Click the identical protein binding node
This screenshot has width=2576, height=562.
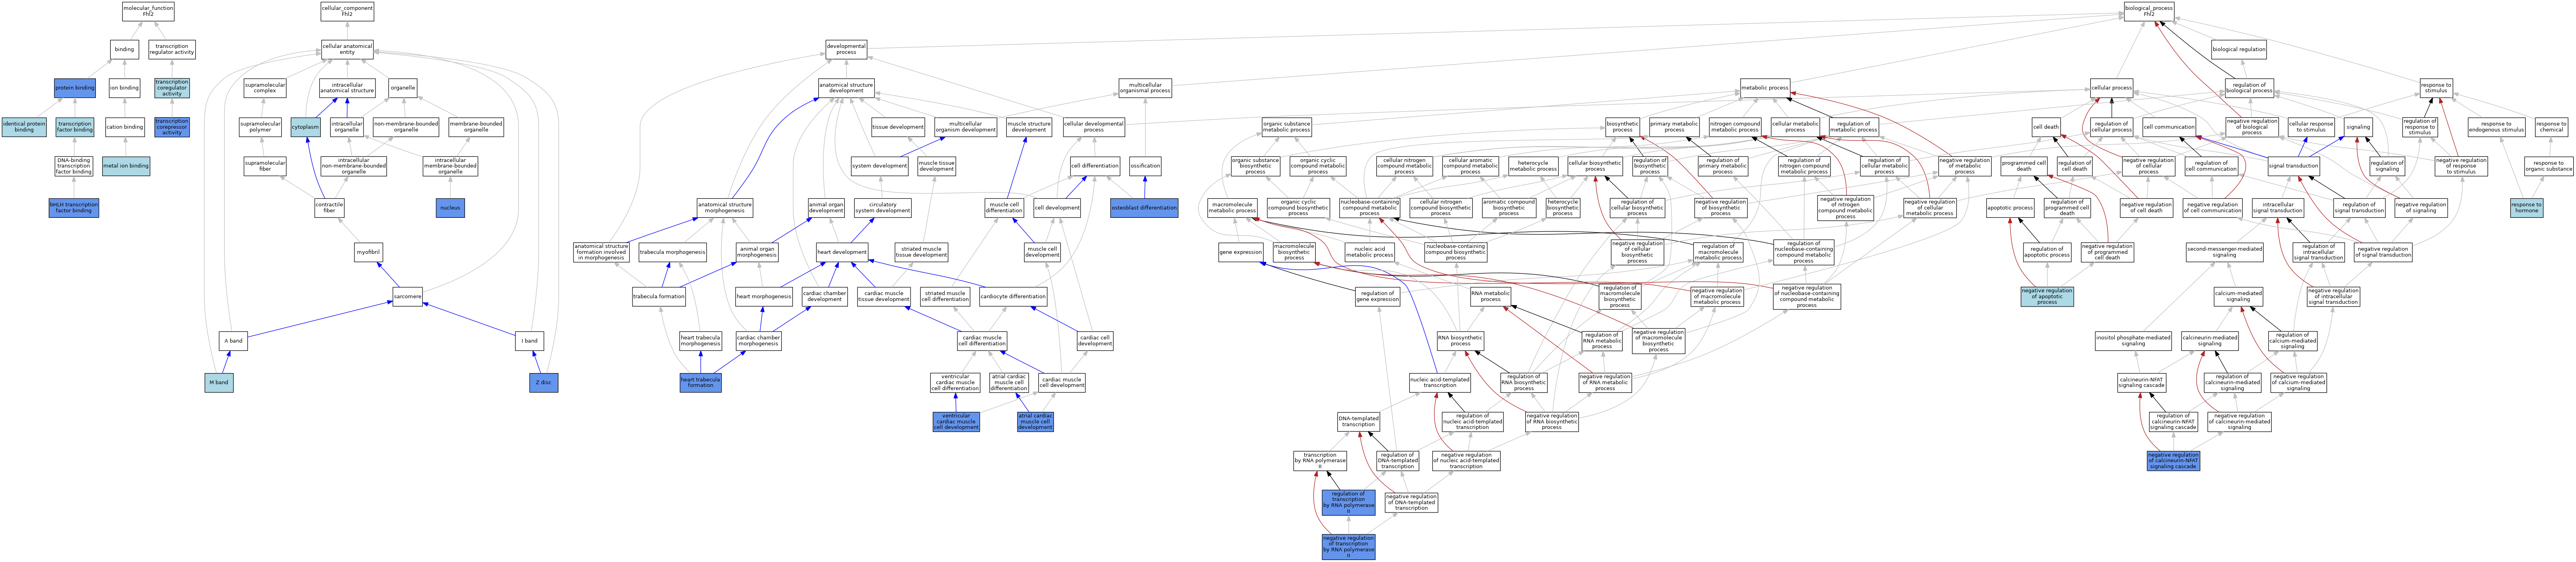pyautogui.click(x=24, y=127)
